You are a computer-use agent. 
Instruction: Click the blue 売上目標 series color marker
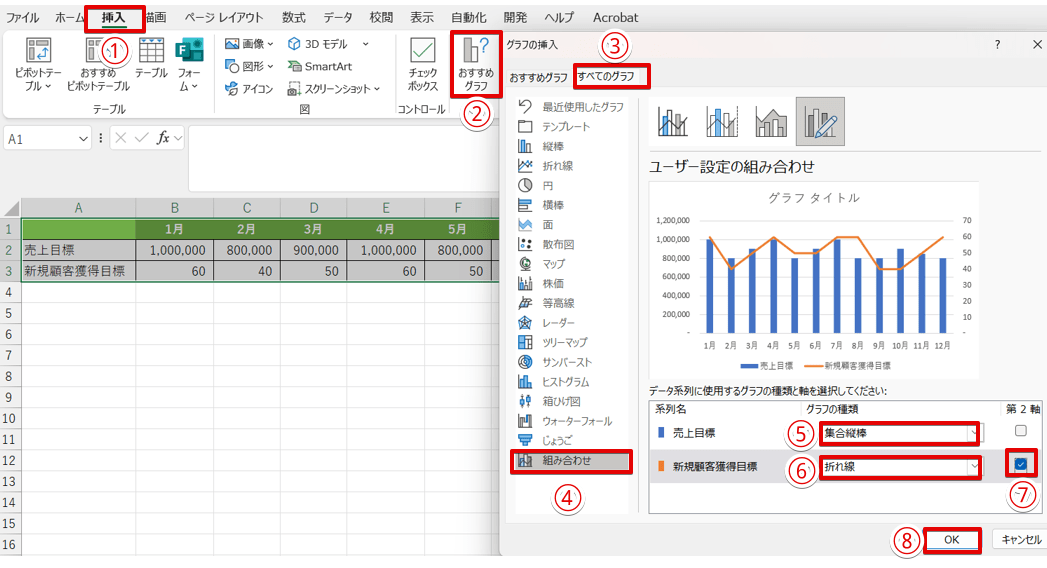pyautogui.click(x=660, y=433)
